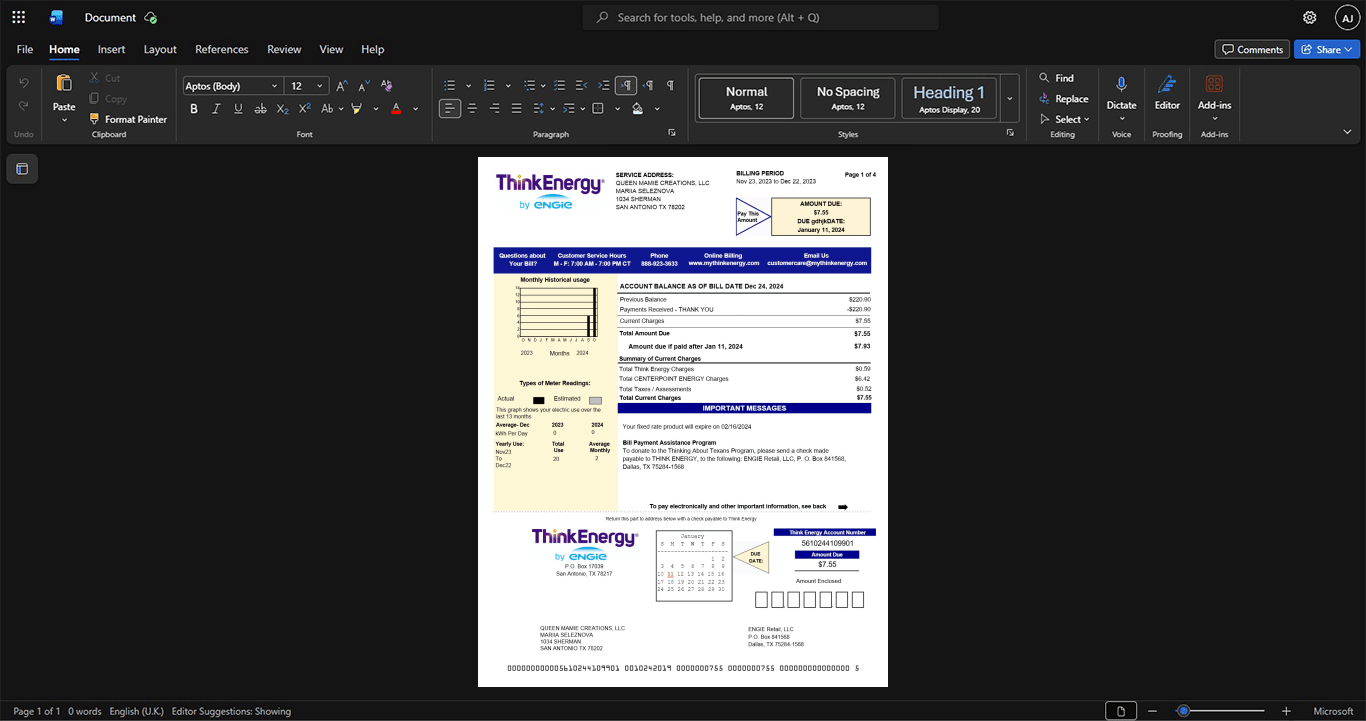
Task: Toggle align left for paragraph
Action: (x=450, y=108)
